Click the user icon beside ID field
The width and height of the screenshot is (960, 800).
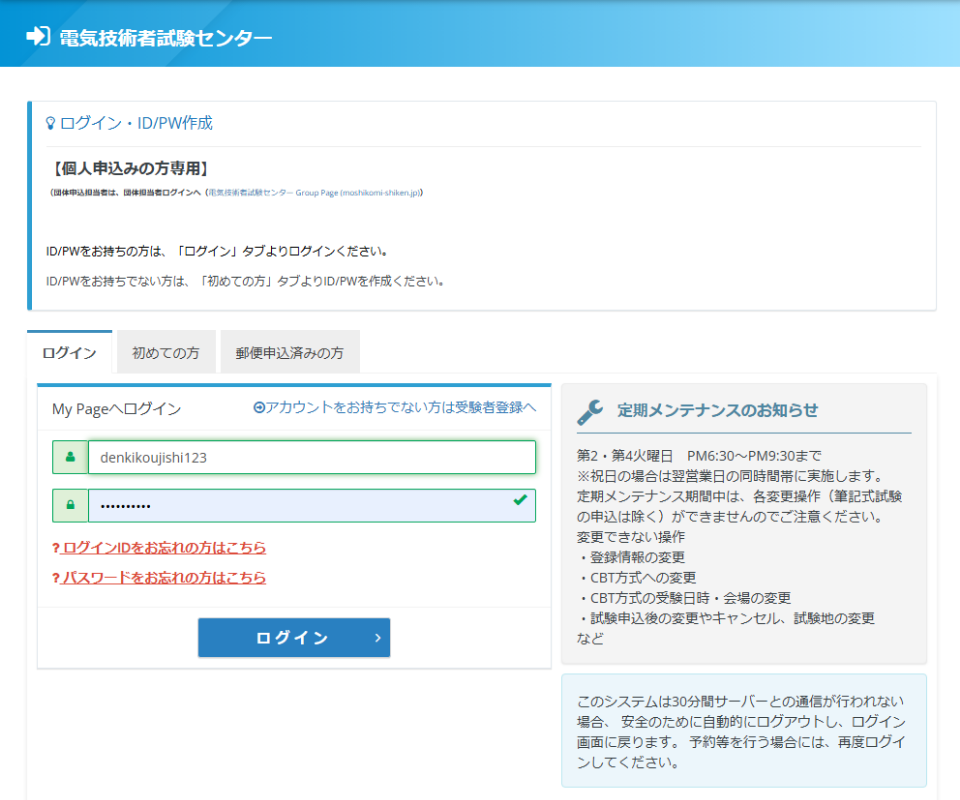click(70, 457)
